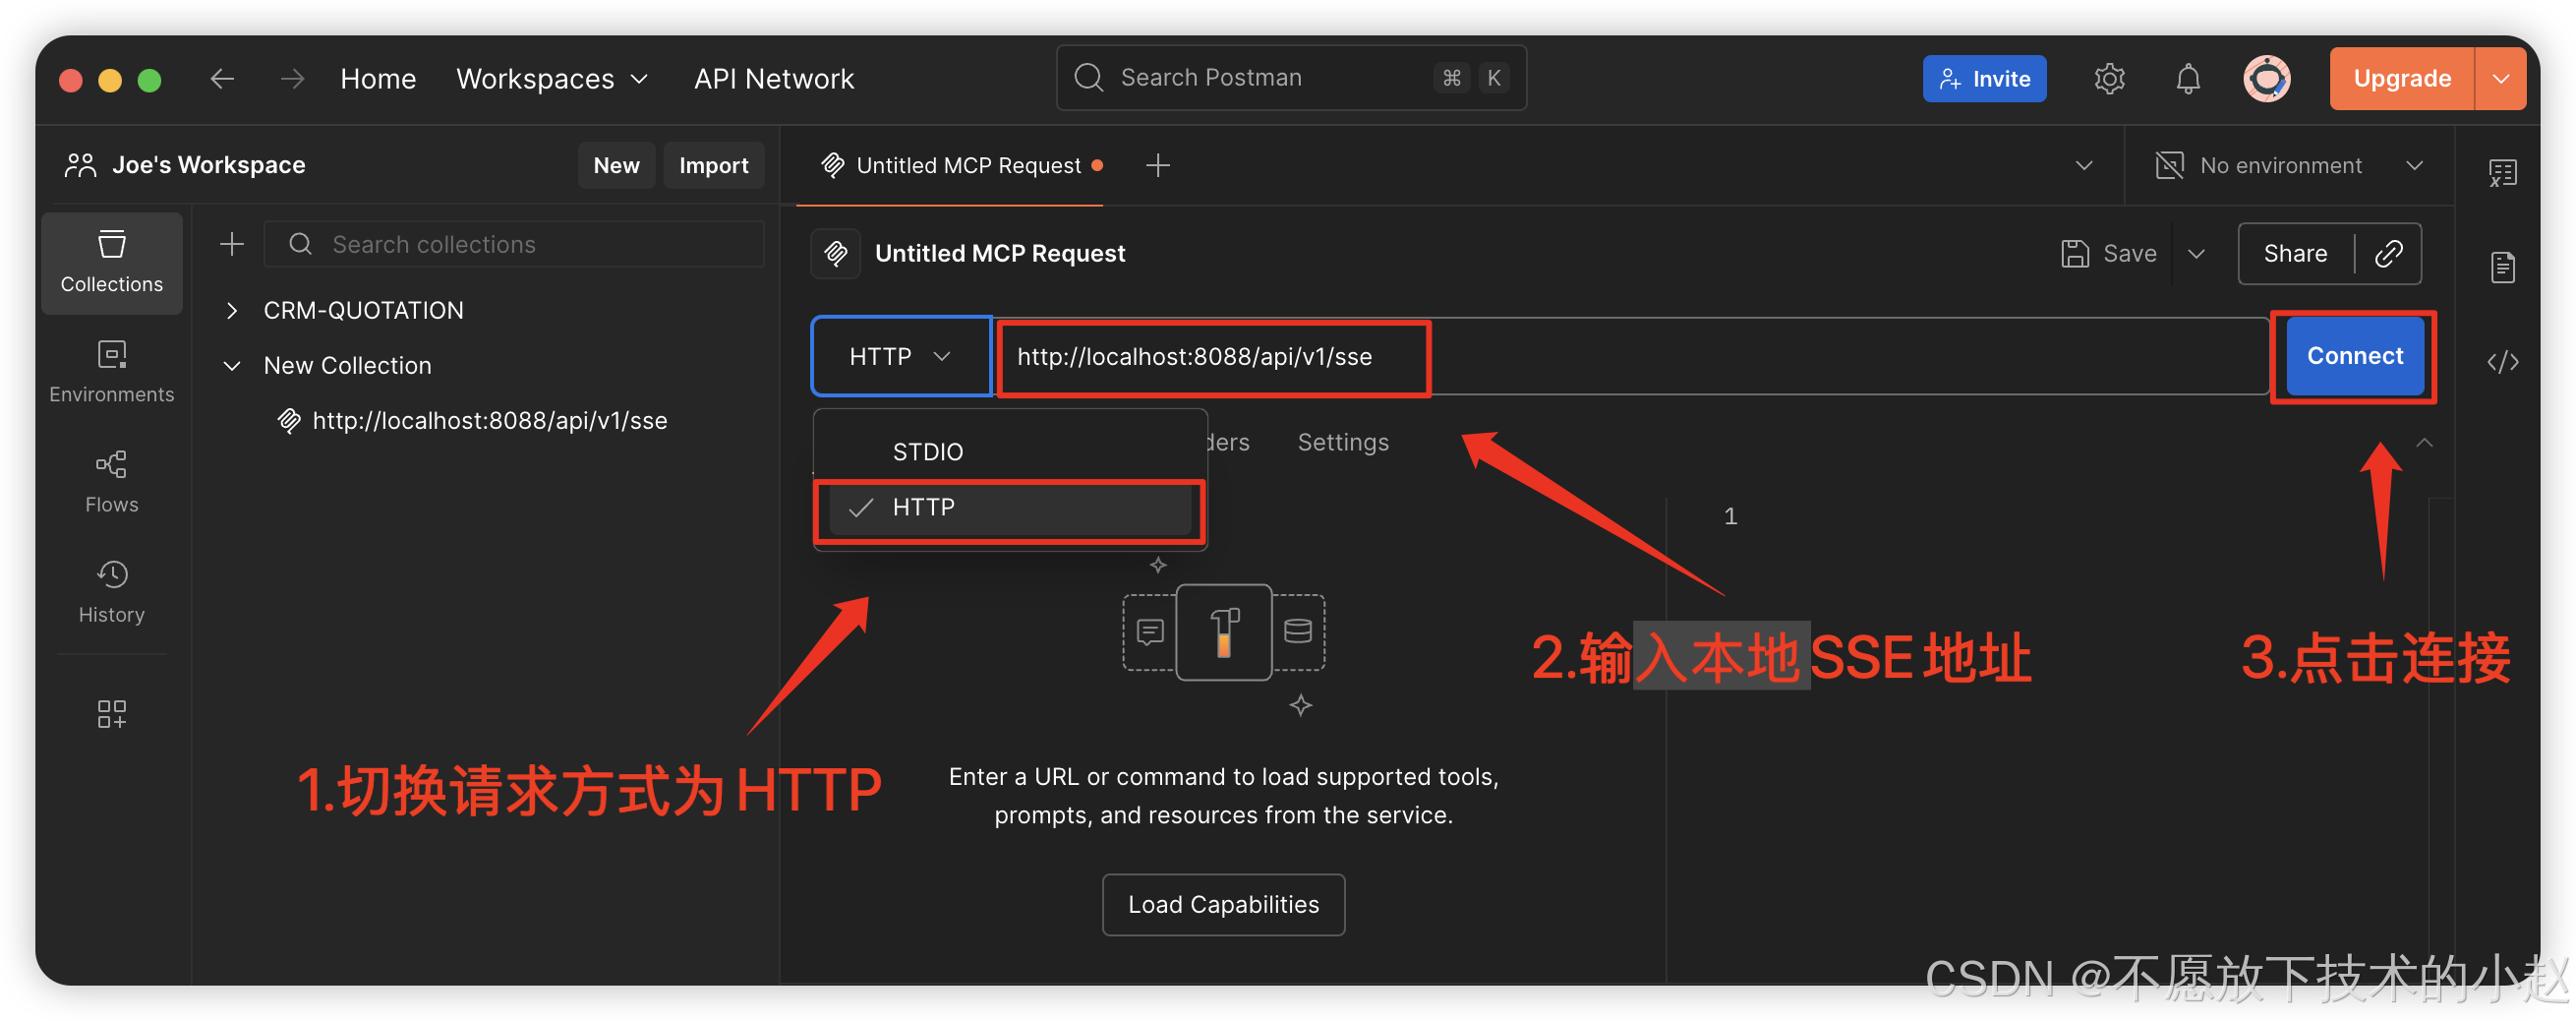This screenshot has width=2576, height=1021.
Task: Click the forward navigation arrow
Action: click(292, 78)
